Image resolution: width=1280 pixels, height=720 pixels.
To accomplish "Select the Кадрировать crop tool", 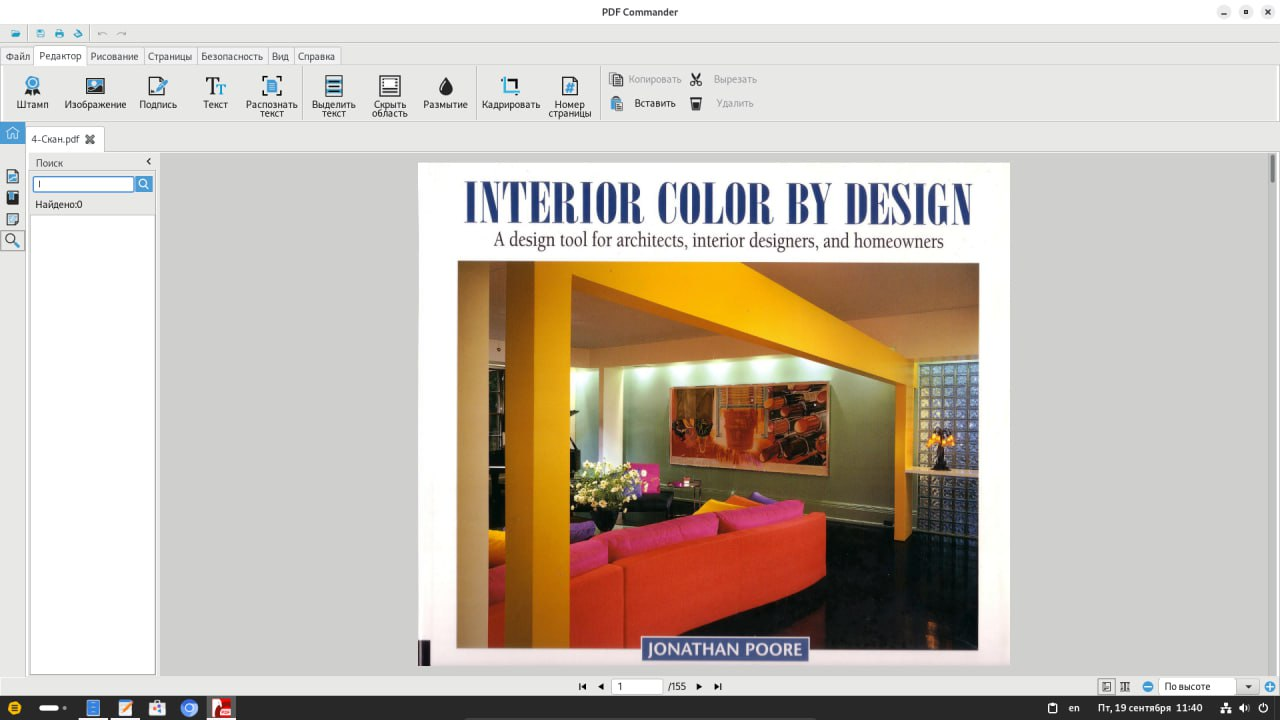I will coord(510,93).
